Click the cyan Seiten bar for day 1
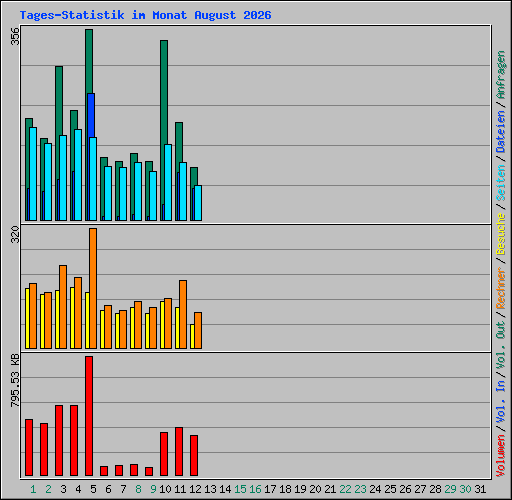 [x=33, y=174]
